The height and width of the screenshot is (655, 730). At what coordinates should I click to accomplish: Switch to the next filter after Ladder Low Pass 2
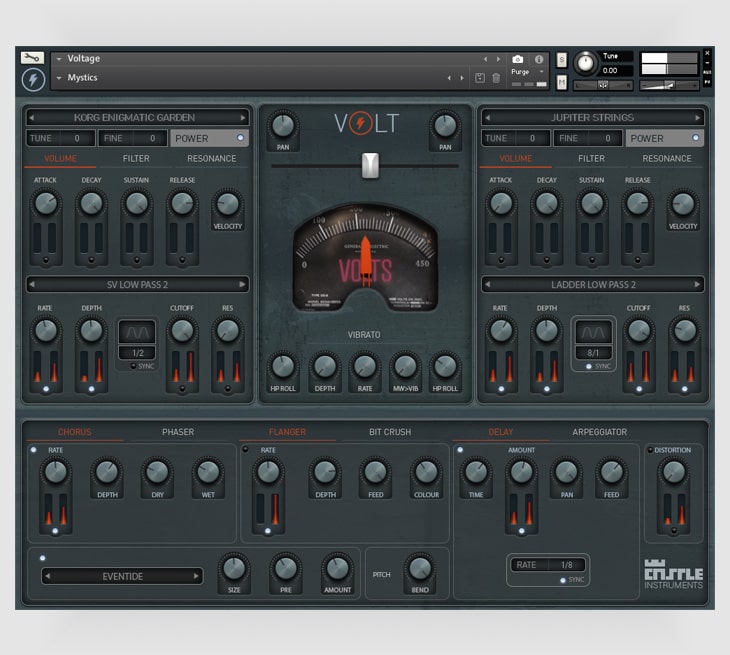(697, 284)
